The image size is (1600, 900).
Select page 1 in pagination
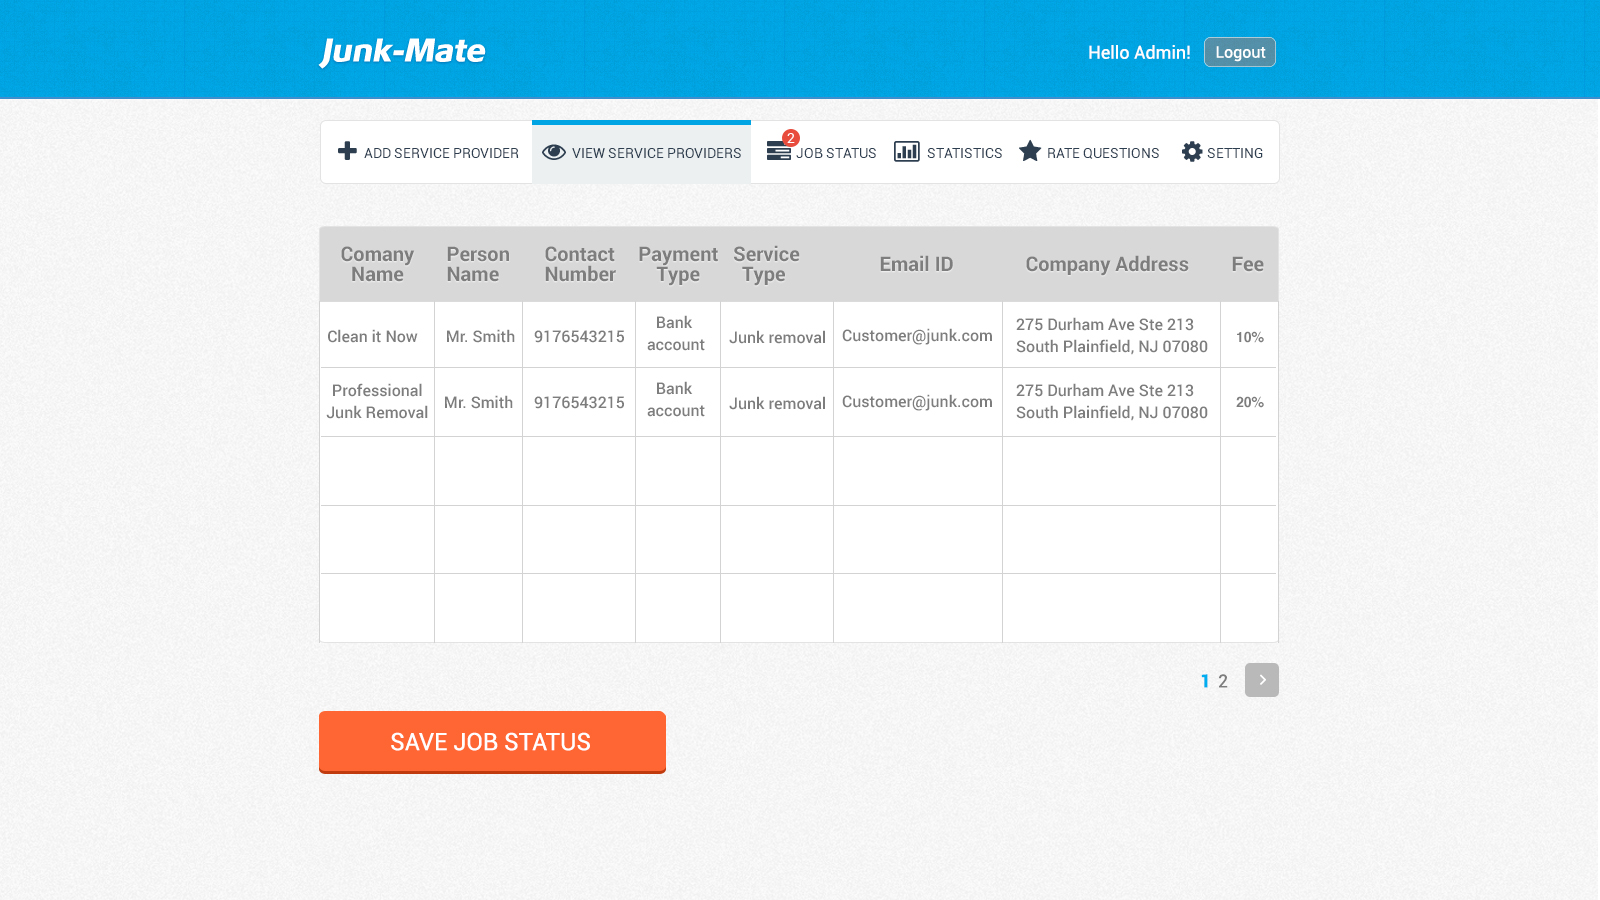click(x=1204, y=680)
